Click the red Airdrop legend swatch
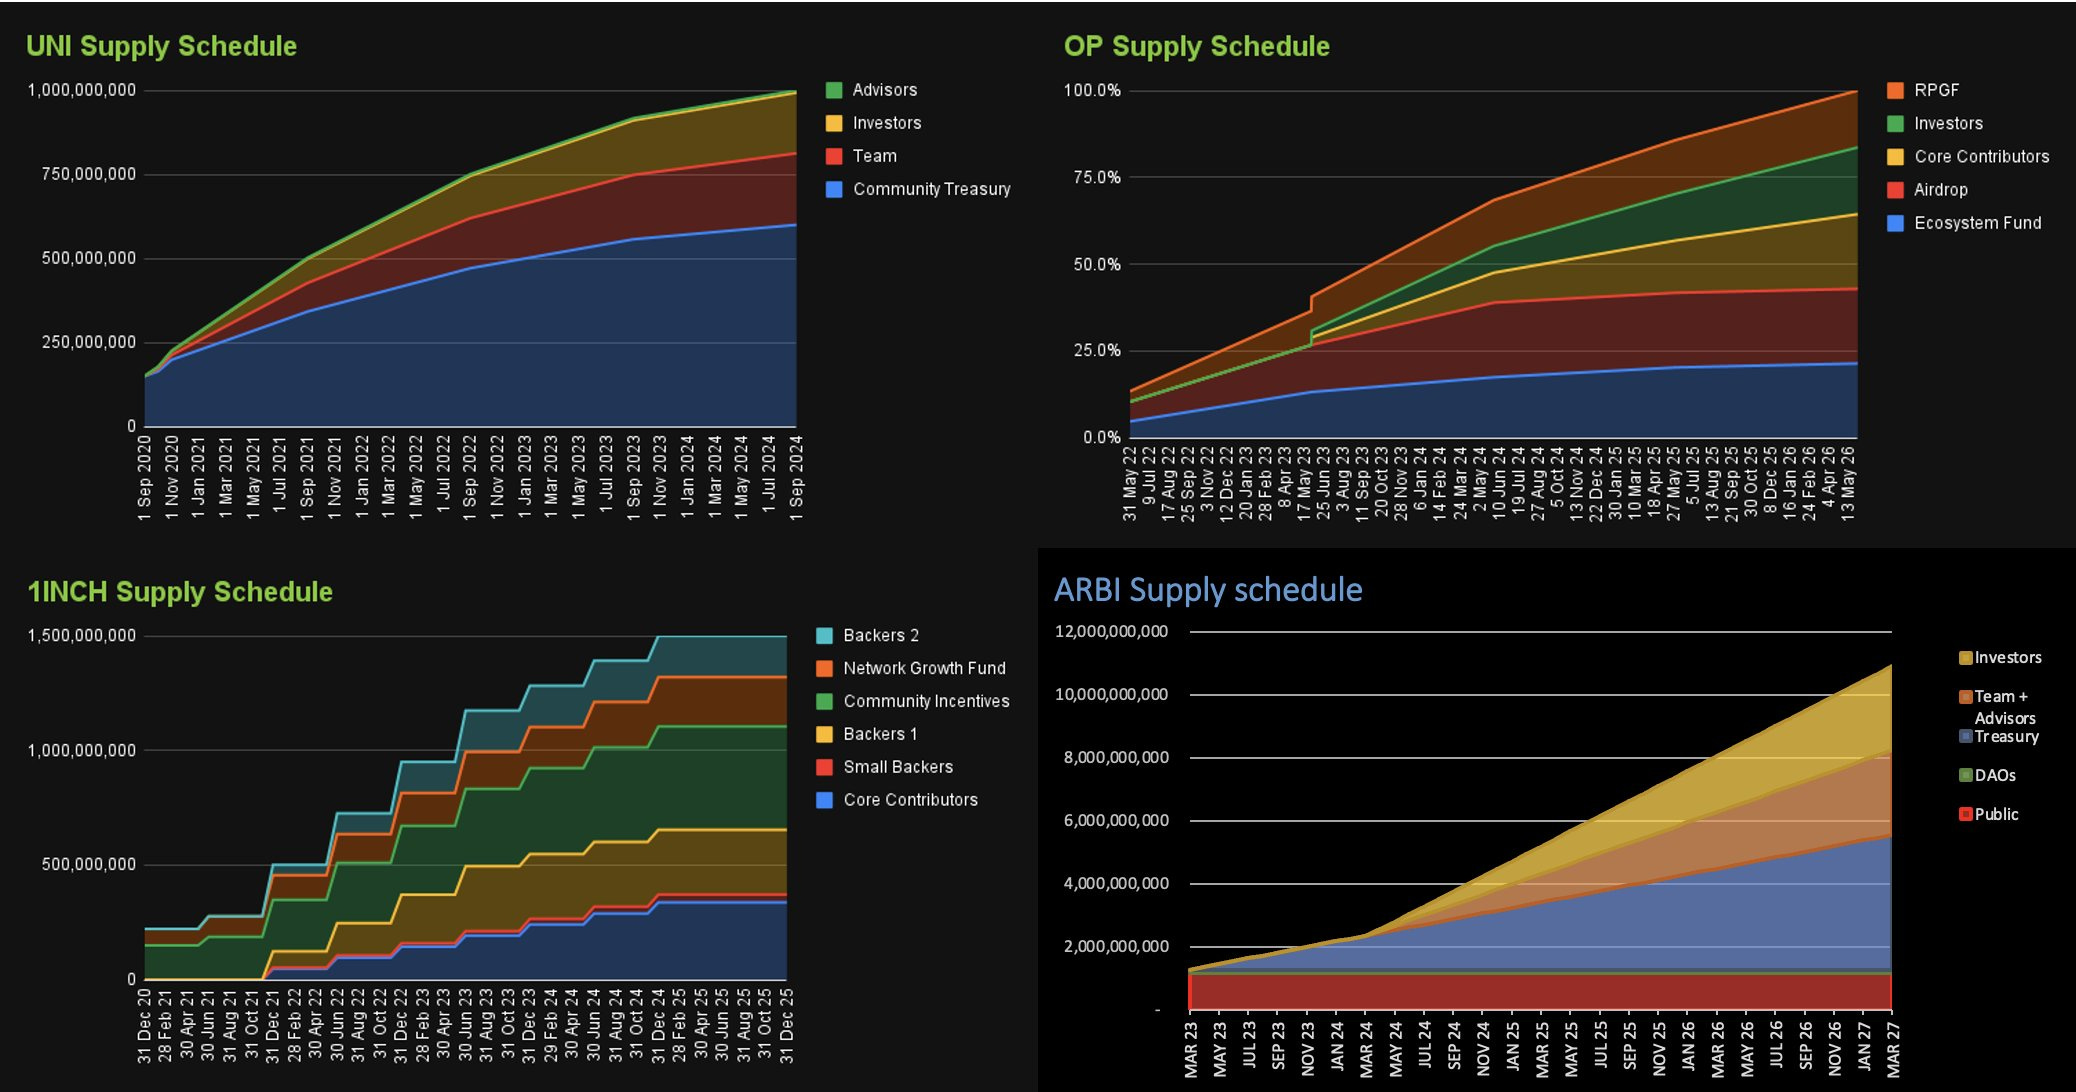 (x=1895, y=190)
